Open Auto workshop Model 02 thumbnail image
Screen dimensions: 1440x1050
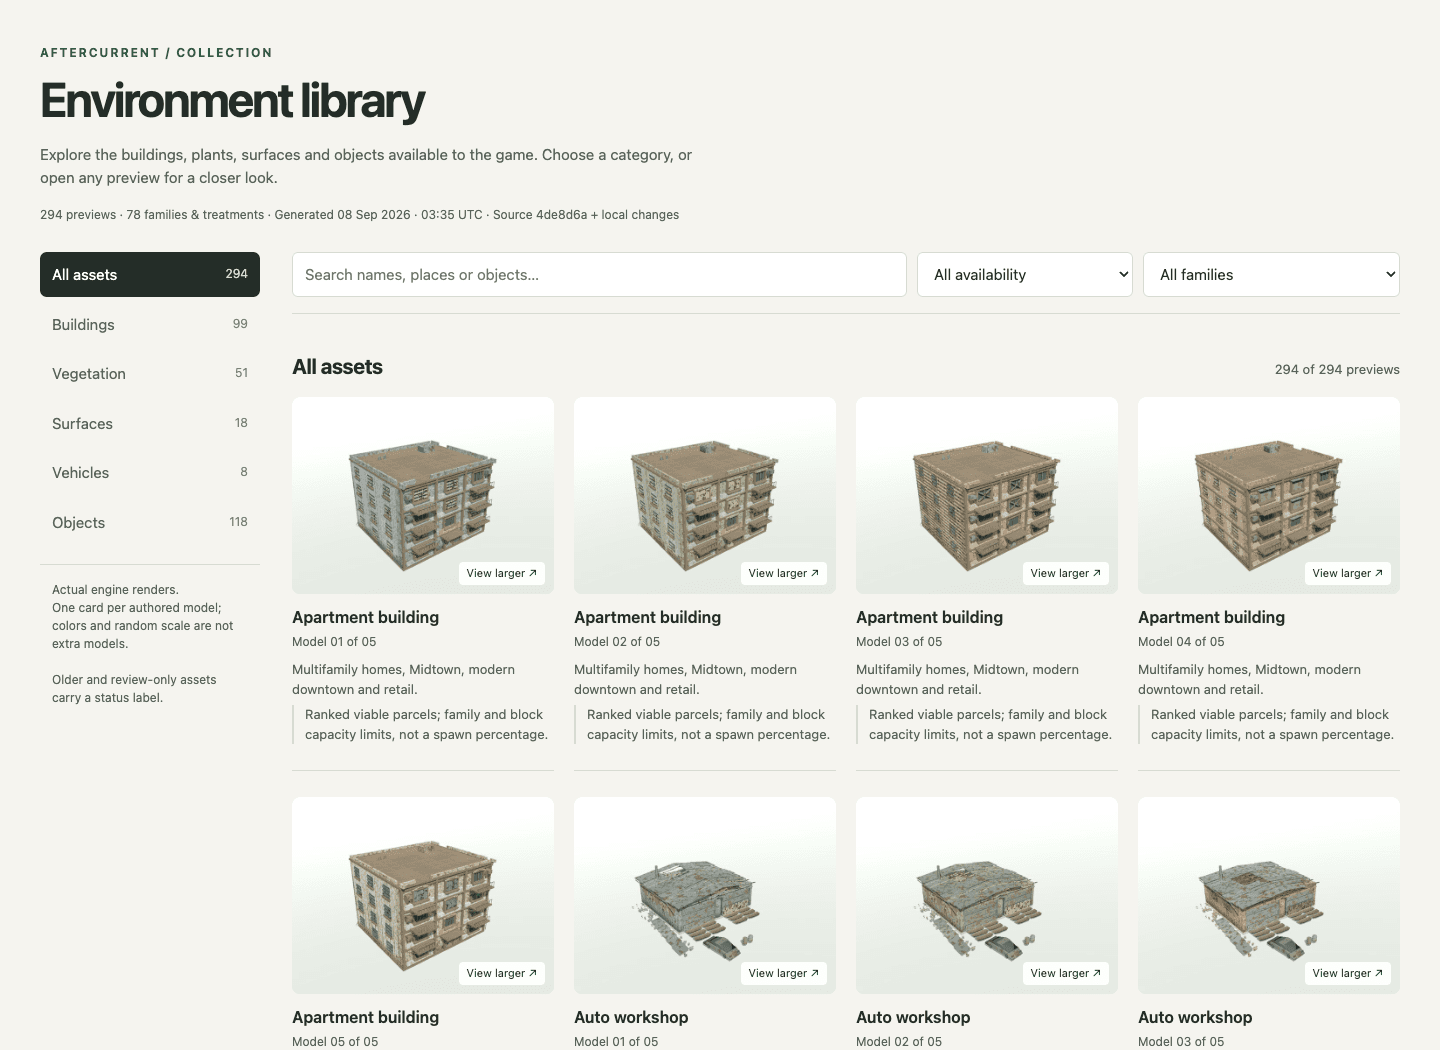(x=987, y=895)
